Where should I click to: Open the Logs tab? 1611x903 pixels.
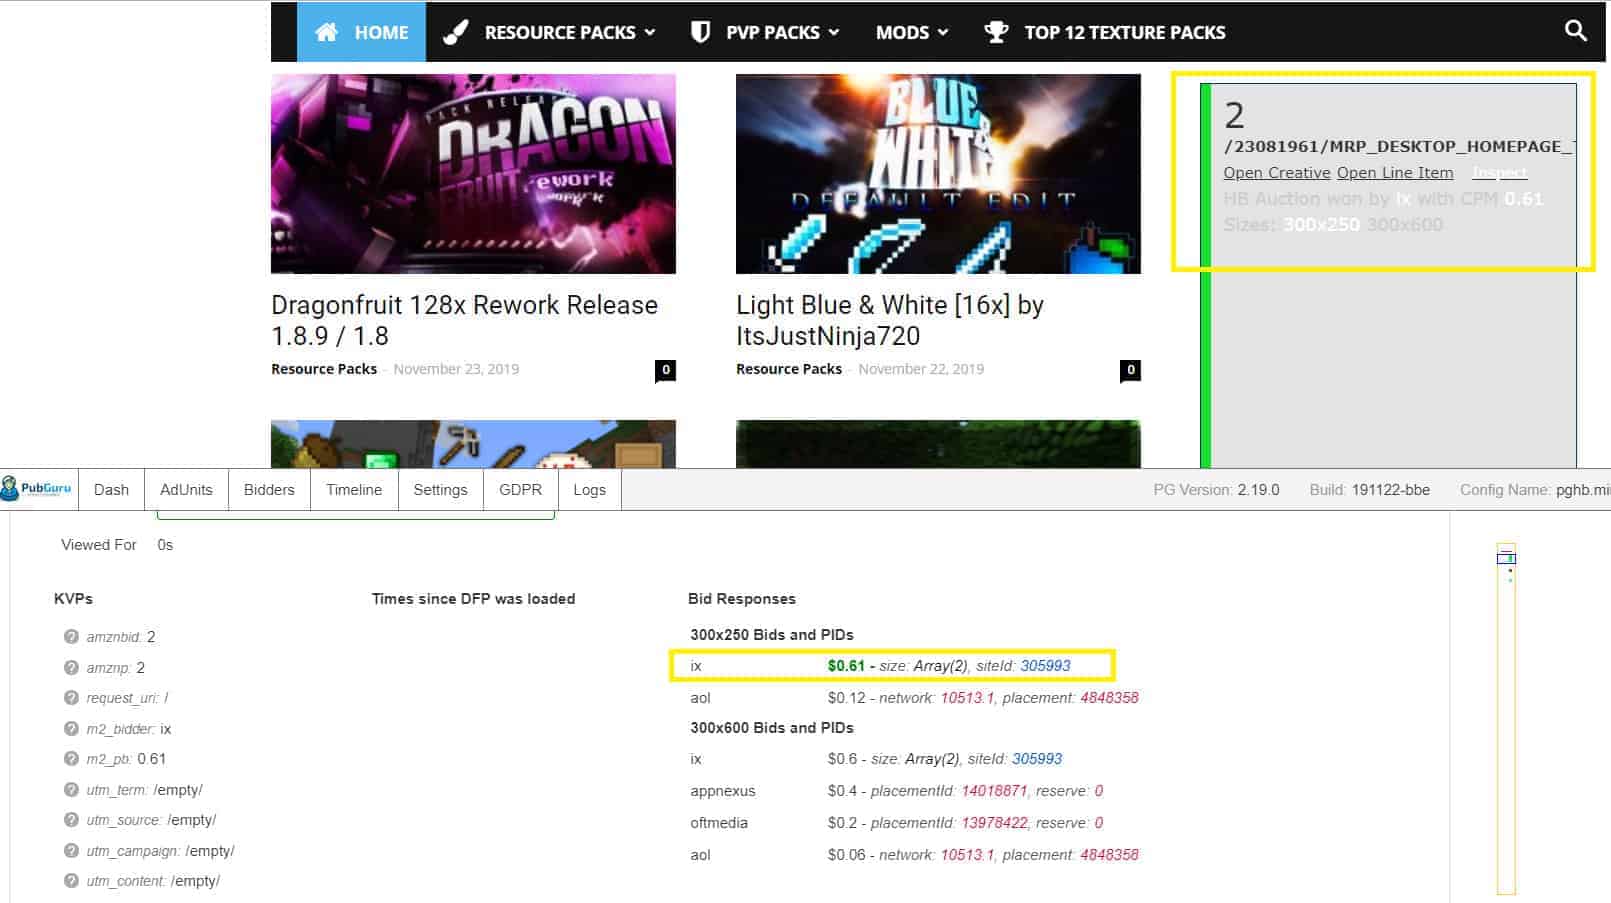(589, 489)
